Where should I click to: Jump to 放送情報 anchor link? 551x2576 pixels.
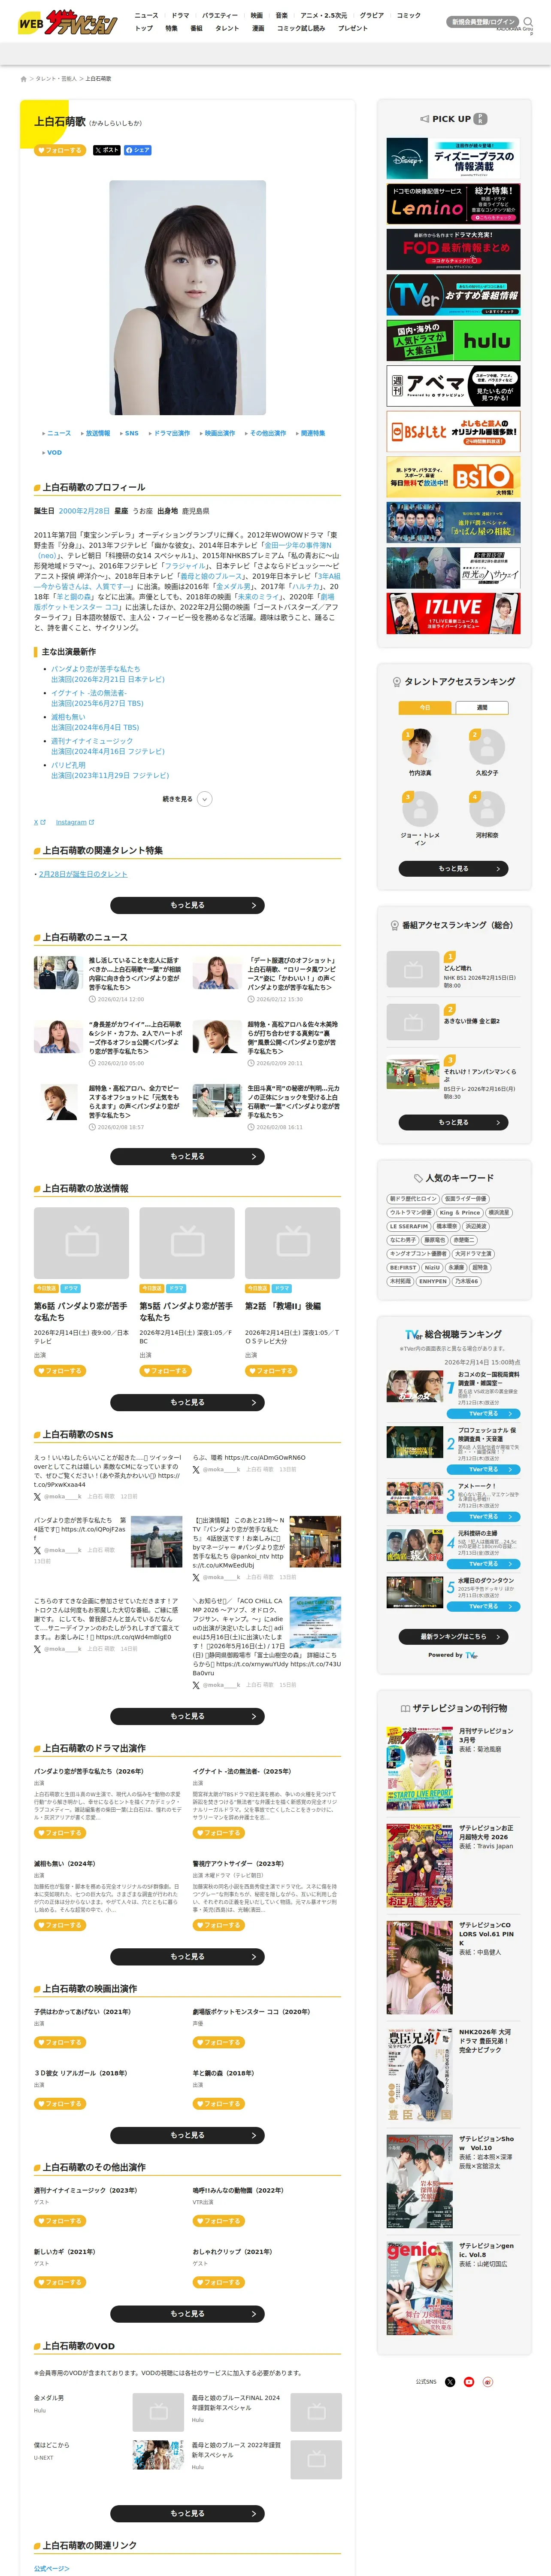tap(97, 433)
